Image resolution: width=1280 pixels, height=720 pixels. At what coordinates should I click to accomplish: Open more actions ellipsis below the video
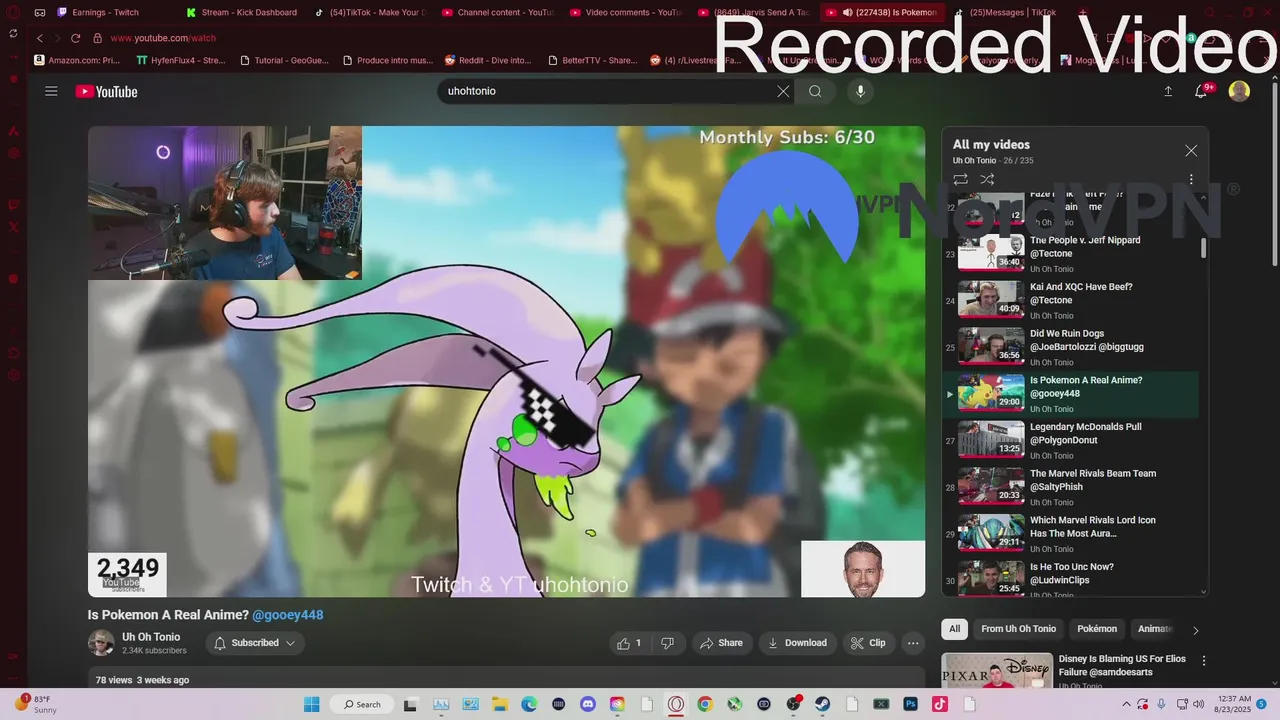[x=913, y=643]
